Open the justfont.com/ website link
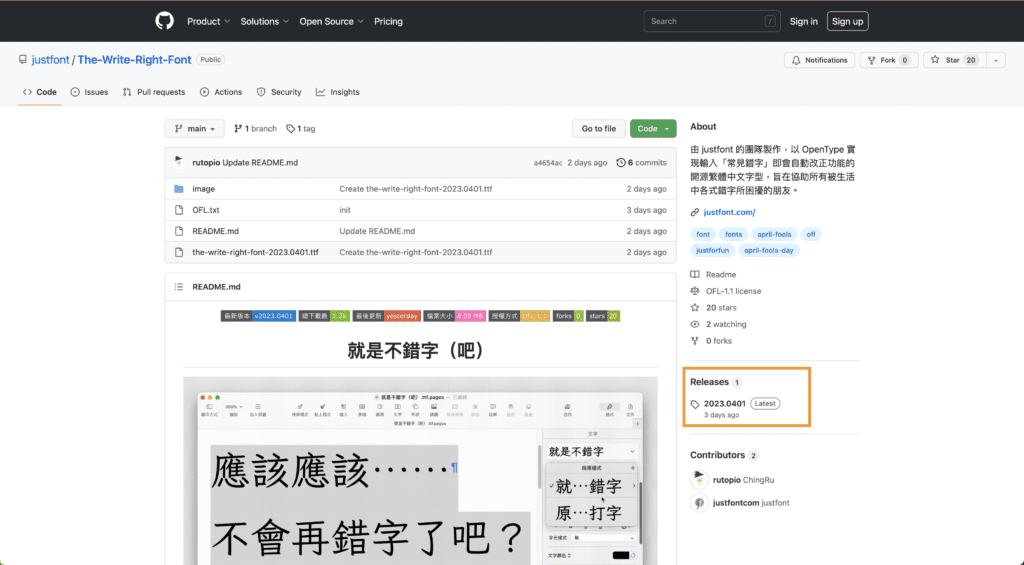Screen dimensions: 1024x565 (729, 212)
